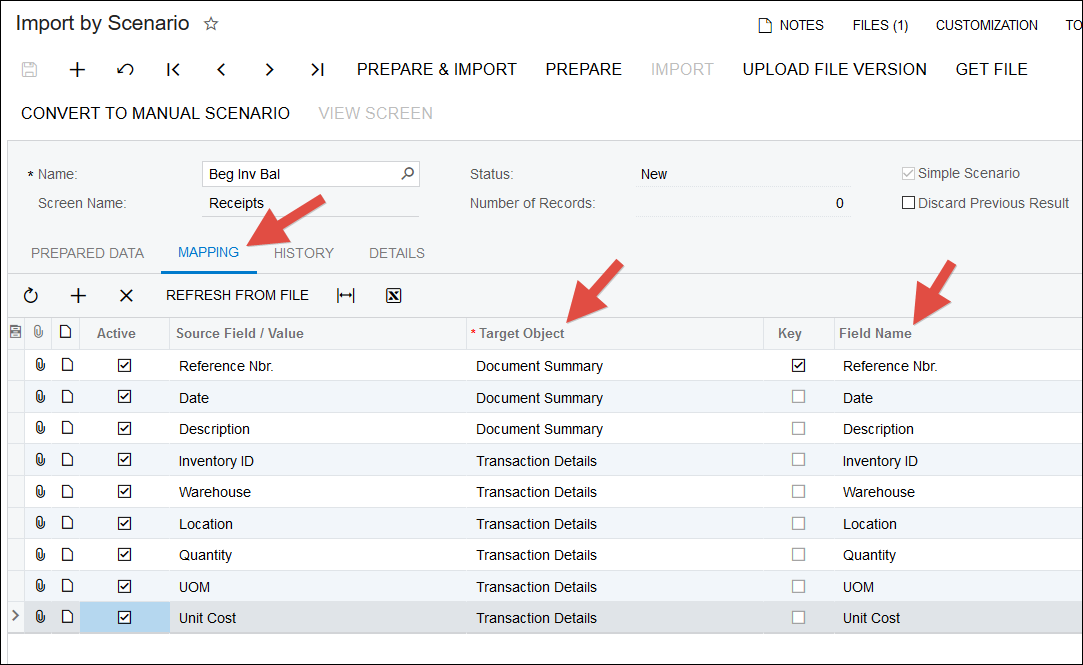Switch to the Prepared Data tab
1083x665 pixels.
point(87,253)
